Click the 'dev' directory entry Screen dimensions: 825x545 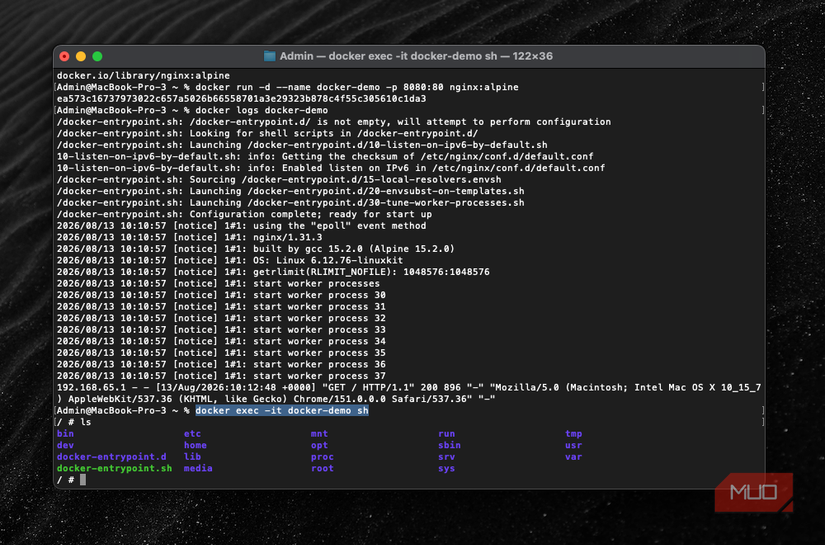coord(65,446)
